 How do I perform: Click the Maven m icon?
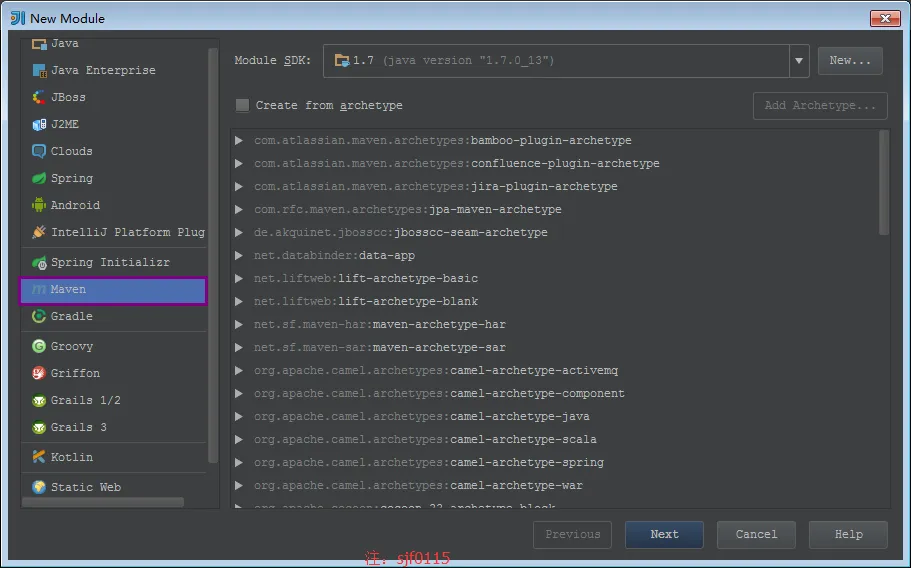pyautogui.click(x=39, y=289)
